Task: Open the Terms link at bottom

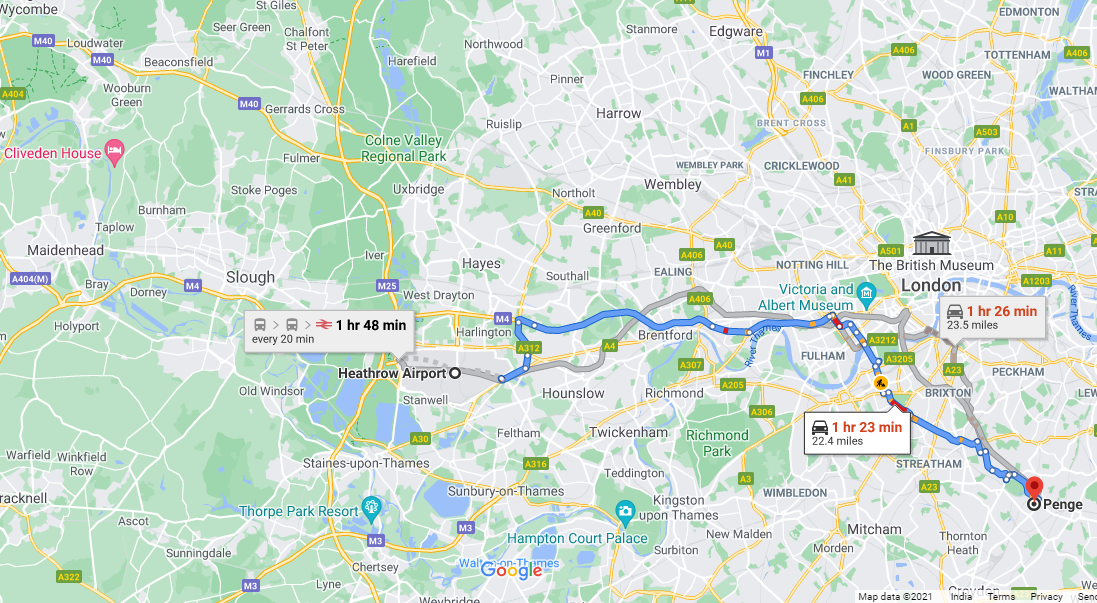Action: [1000, 597]
